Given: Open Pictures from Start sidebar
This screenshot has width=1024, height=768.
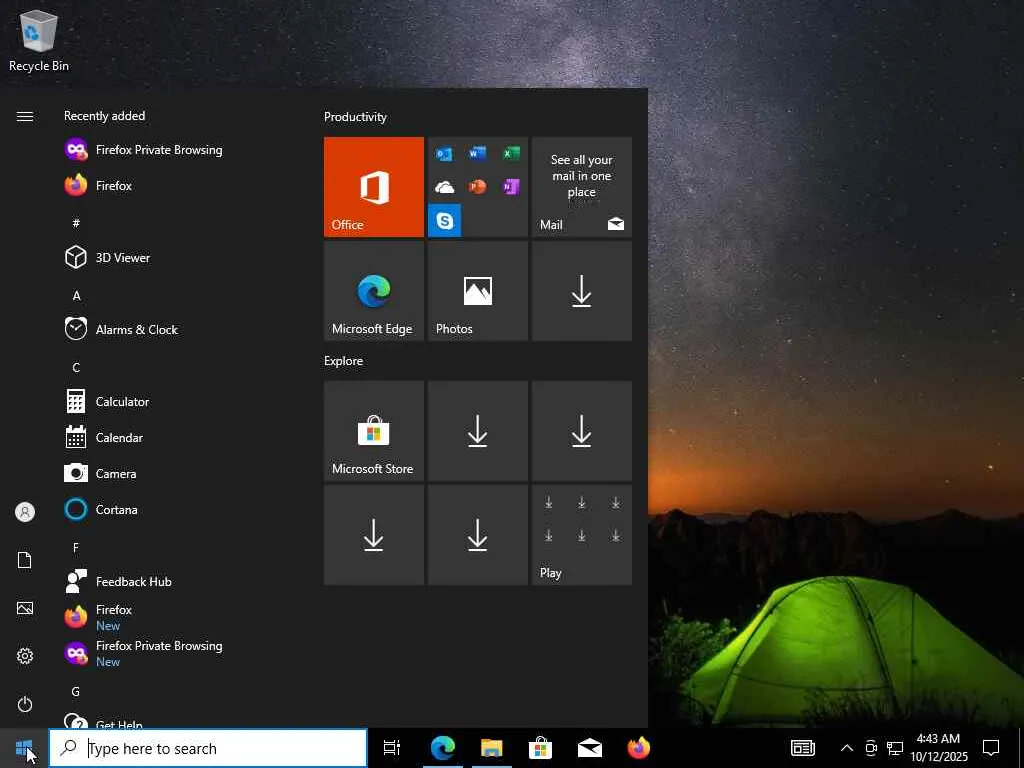Looking at the screenshot, I should click(25, 609).
